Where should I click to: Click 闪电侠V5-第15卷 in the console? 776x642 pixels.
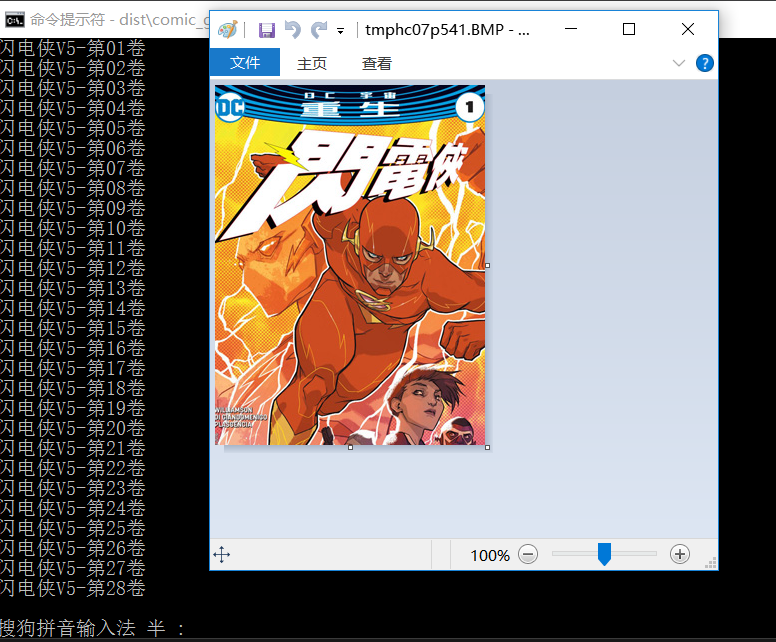pos(73,329)
